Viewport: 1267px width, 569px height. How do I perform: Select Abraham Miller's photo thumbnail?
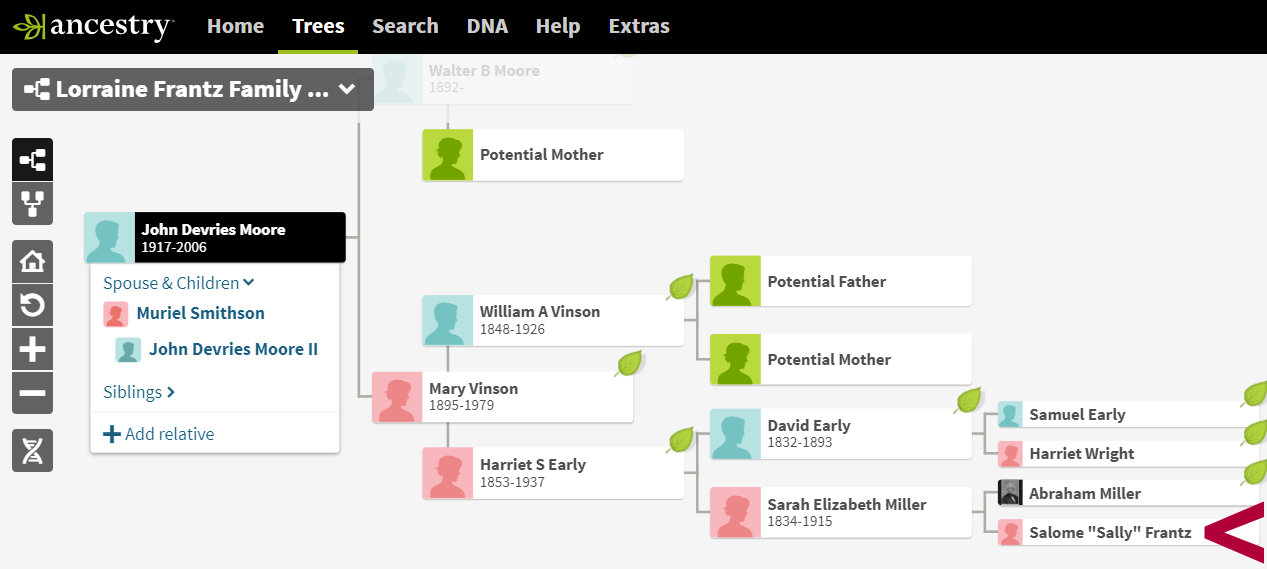click(x=1010, y=493)
